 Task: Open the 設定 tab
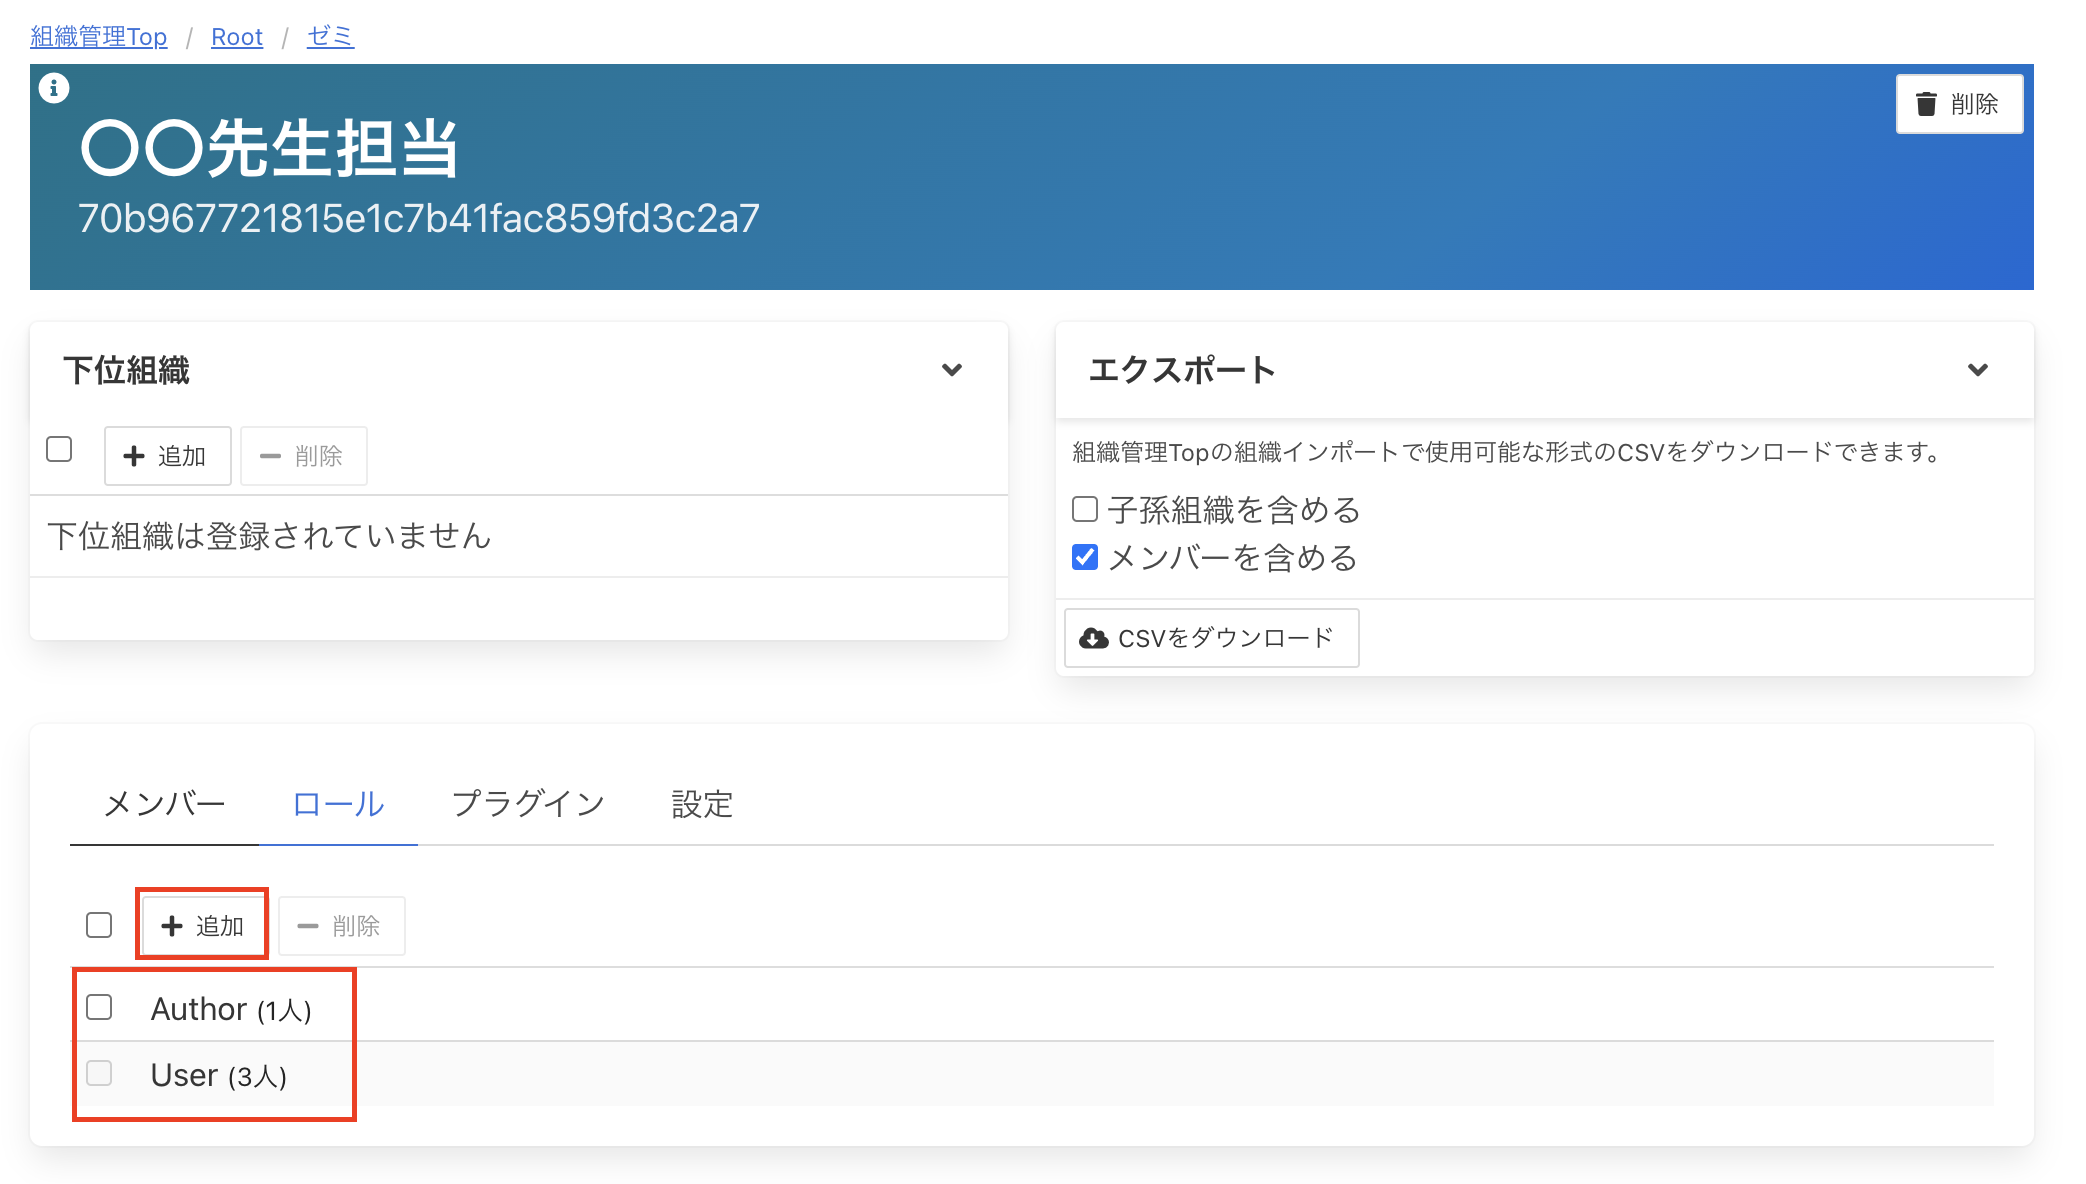click(702, 804)
